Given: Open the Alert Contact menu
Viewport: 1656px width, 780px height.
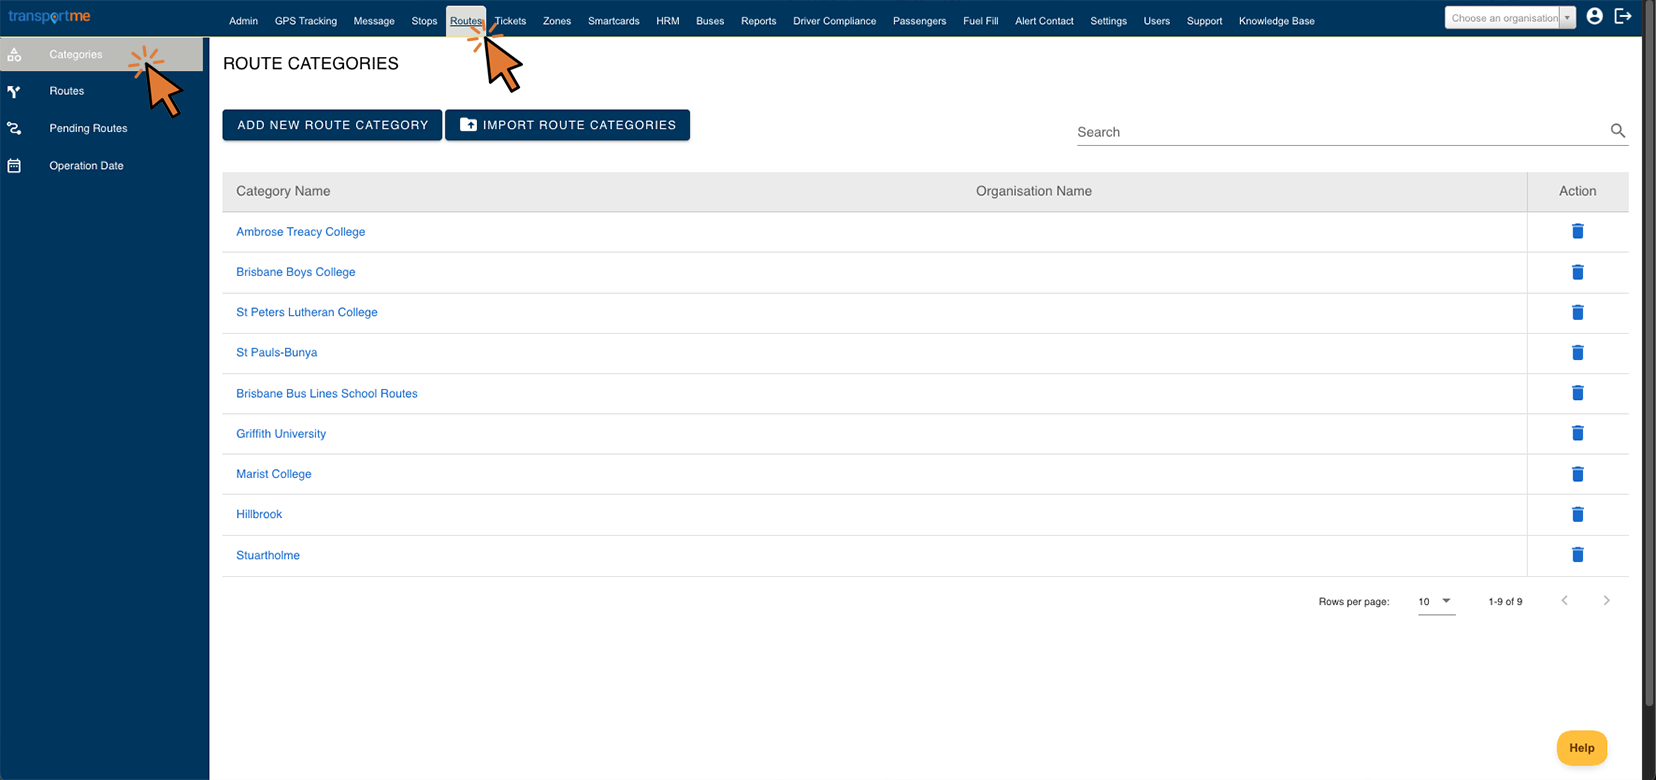Looking at the screenshot, I should coord(1044,21).
